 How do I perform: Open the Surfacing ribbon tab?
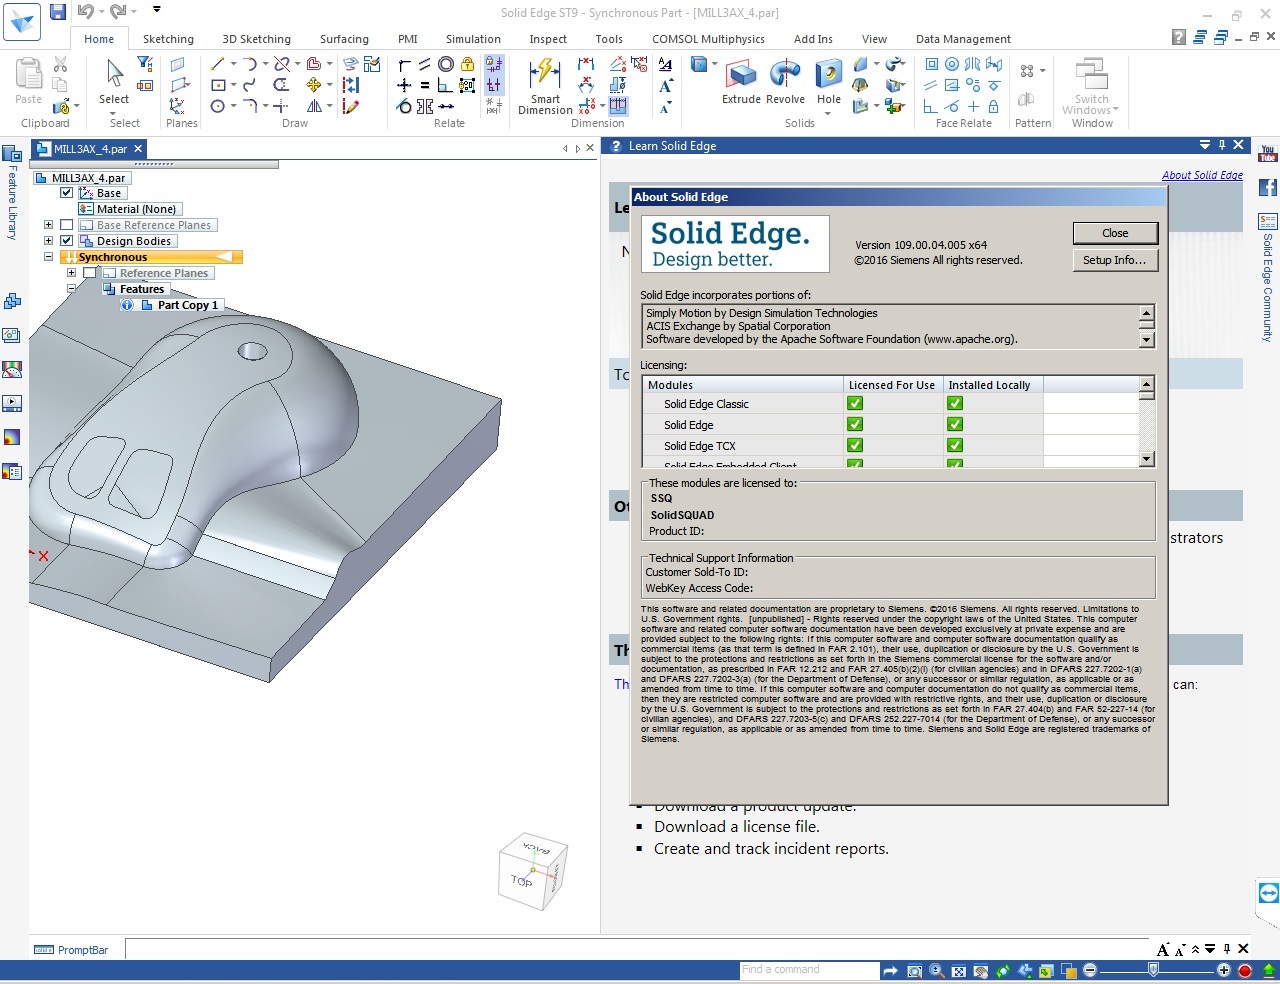pos(344,39)
